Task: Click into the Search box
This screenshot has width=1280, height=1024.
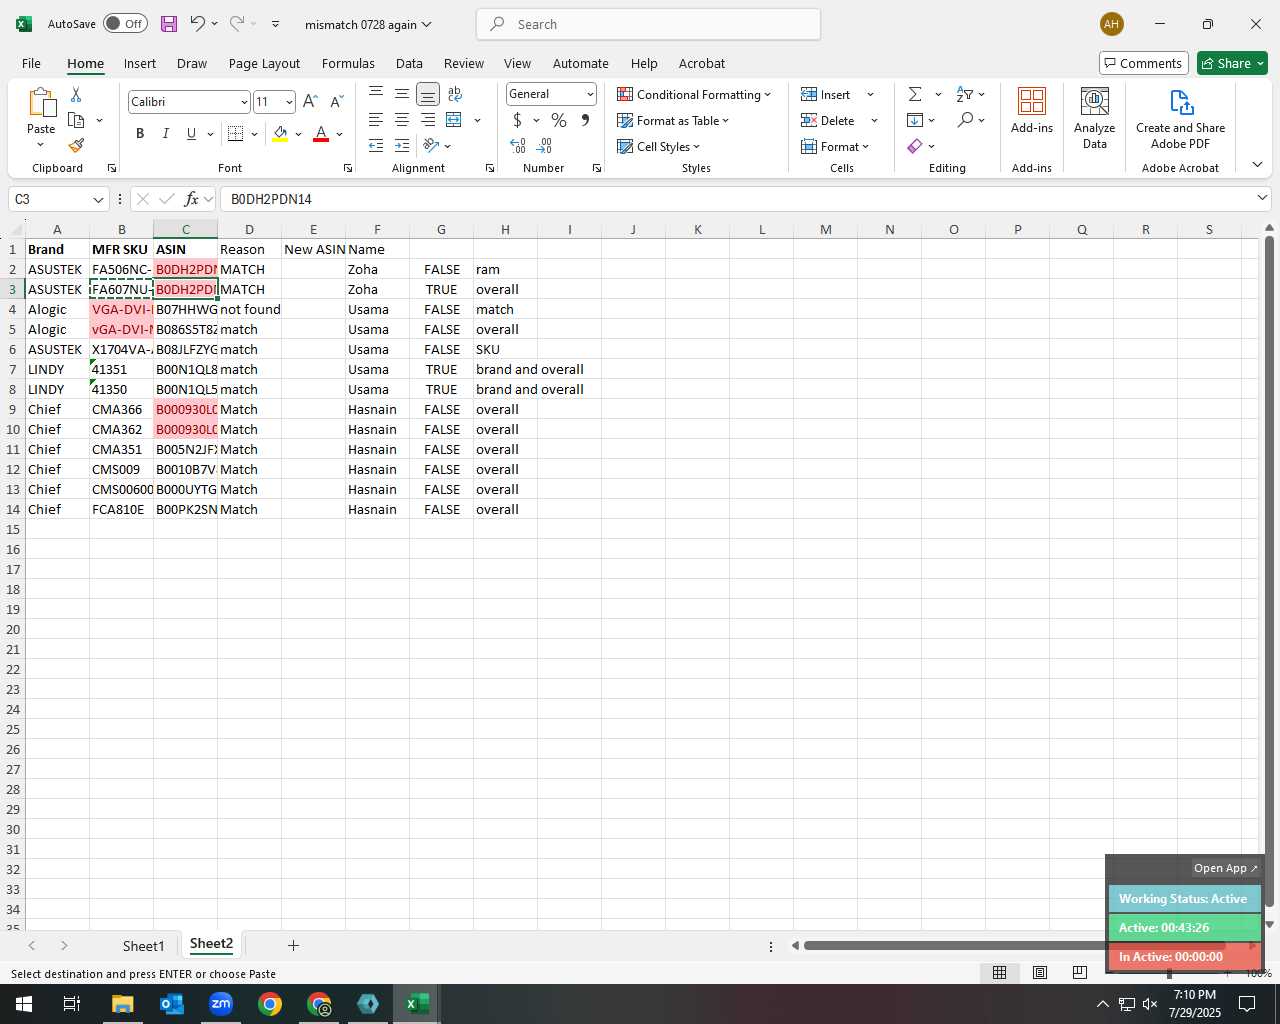Action: (x=648, y=24)
